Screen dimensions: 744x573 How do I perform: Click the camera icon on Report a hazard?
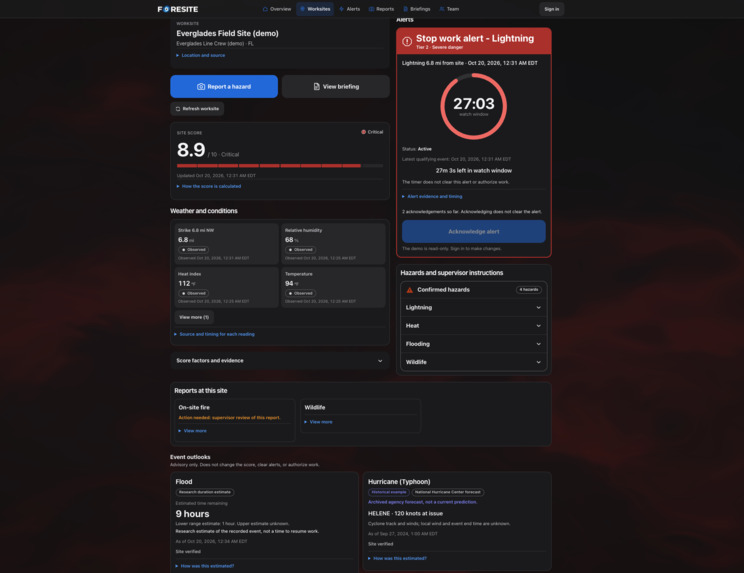pyautogui.click(x=201, y=87)
